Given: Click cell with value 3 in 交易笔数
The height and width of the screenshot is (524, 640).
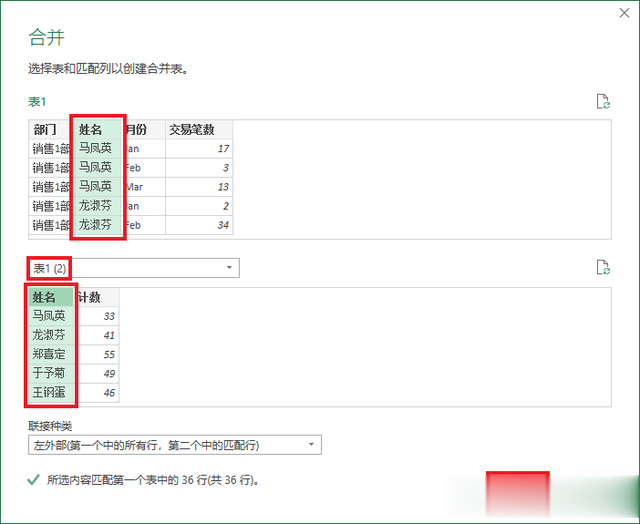Looking at the screenshot, I should pyautogui.click(x=199, y=168).
